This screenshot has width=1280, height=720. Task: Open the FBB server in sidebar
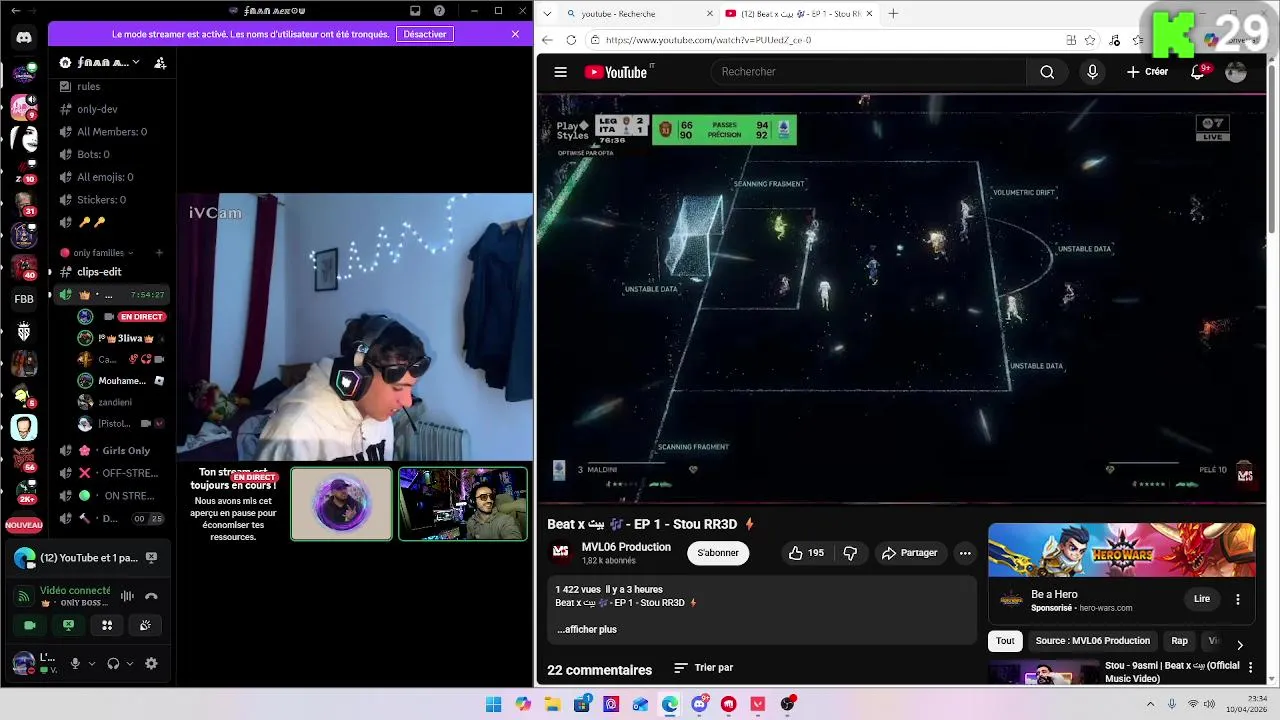(x=24, y=299)
